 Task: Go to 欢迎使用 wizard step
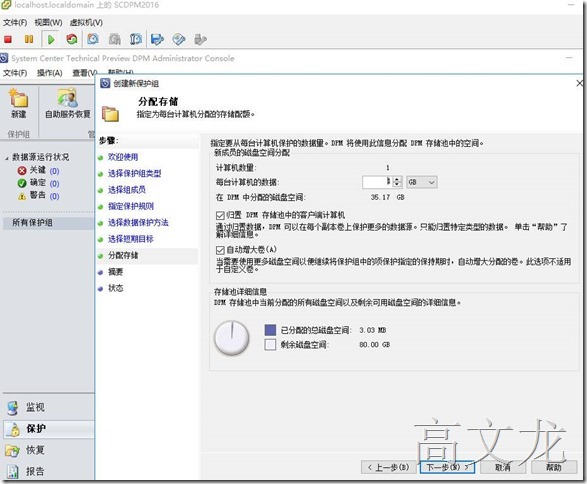123,157
